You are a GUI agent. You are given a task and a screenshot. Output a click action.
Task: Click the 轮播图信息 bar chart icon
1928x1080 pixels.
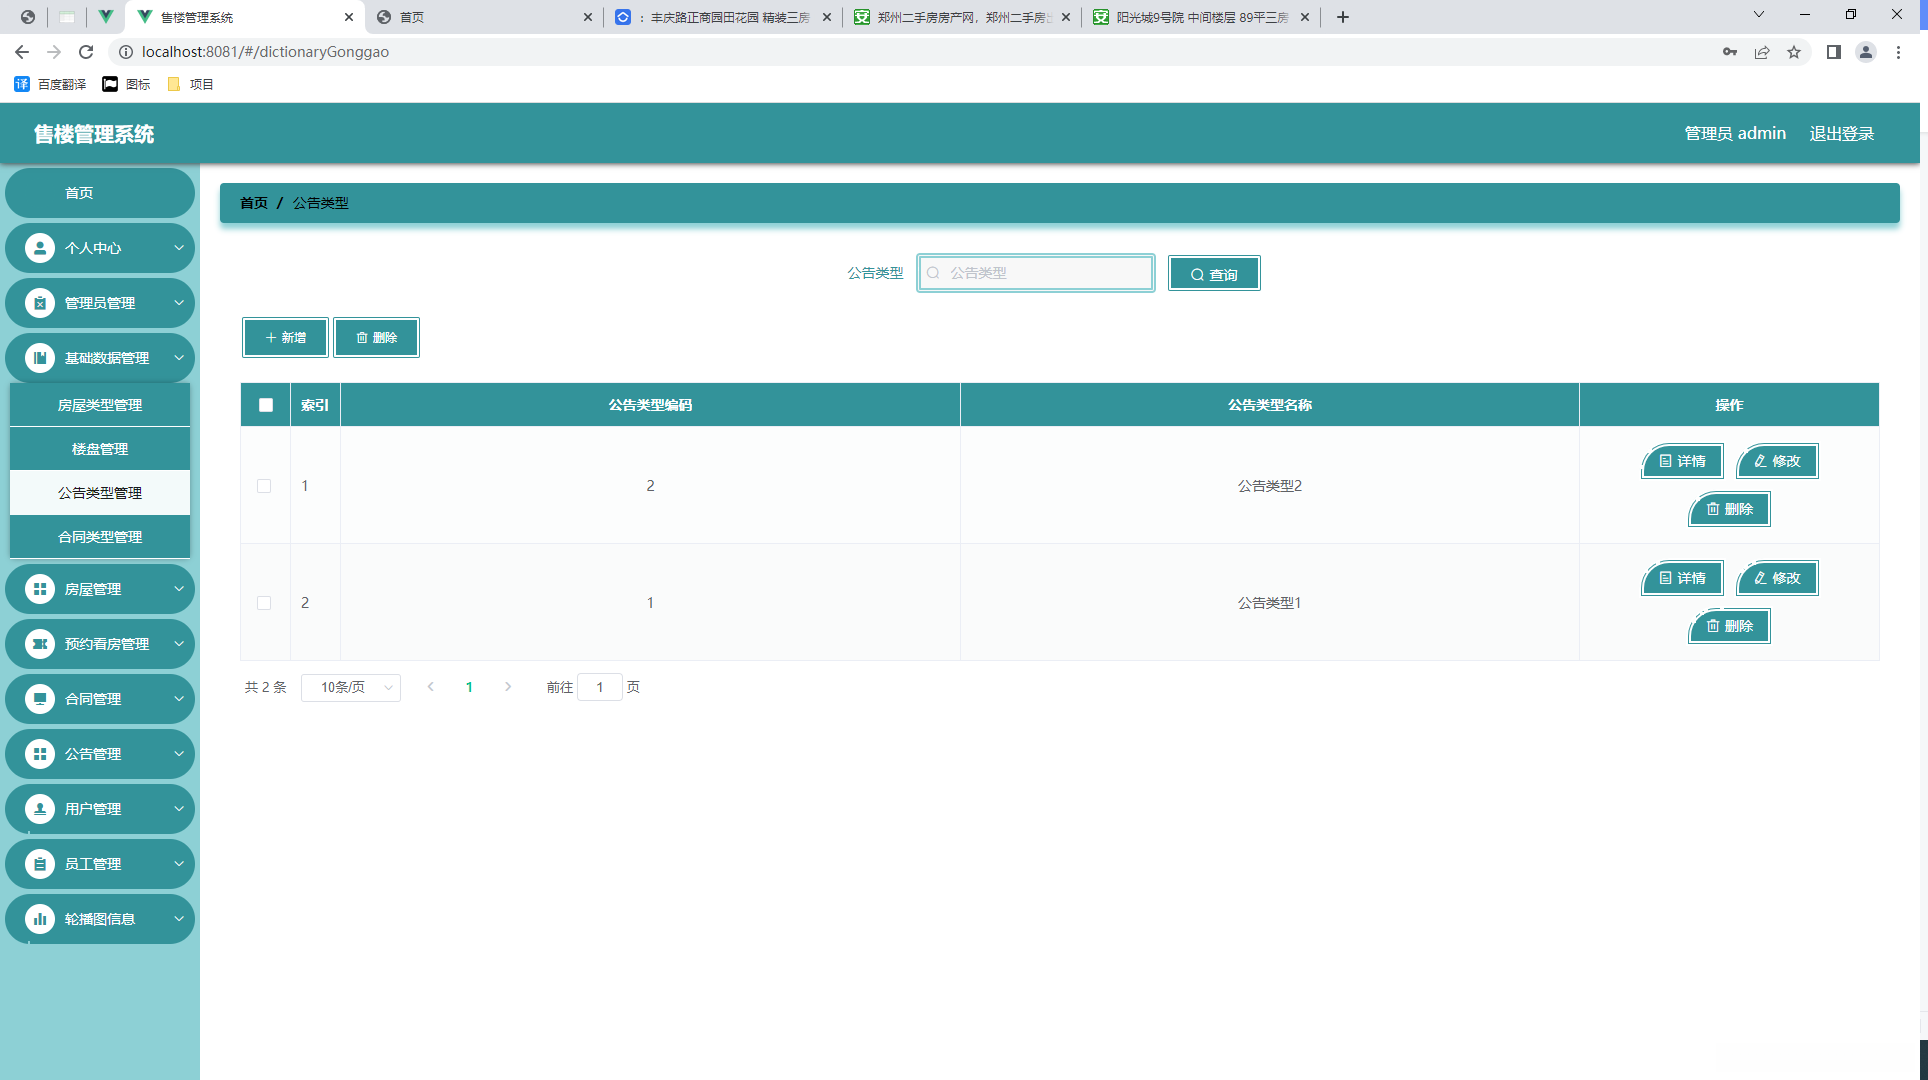[x=40, y=919]
